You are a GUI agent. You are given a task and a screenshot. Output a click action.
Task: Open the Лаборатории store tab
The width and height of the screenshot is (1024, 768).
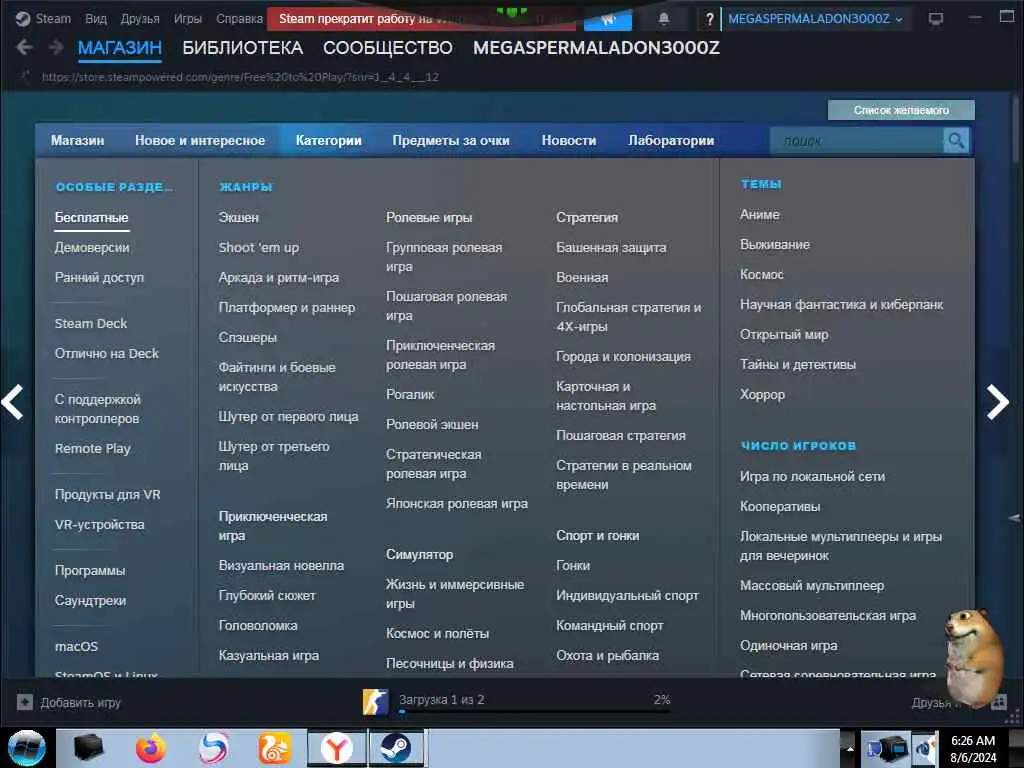[x=671, y=140]
